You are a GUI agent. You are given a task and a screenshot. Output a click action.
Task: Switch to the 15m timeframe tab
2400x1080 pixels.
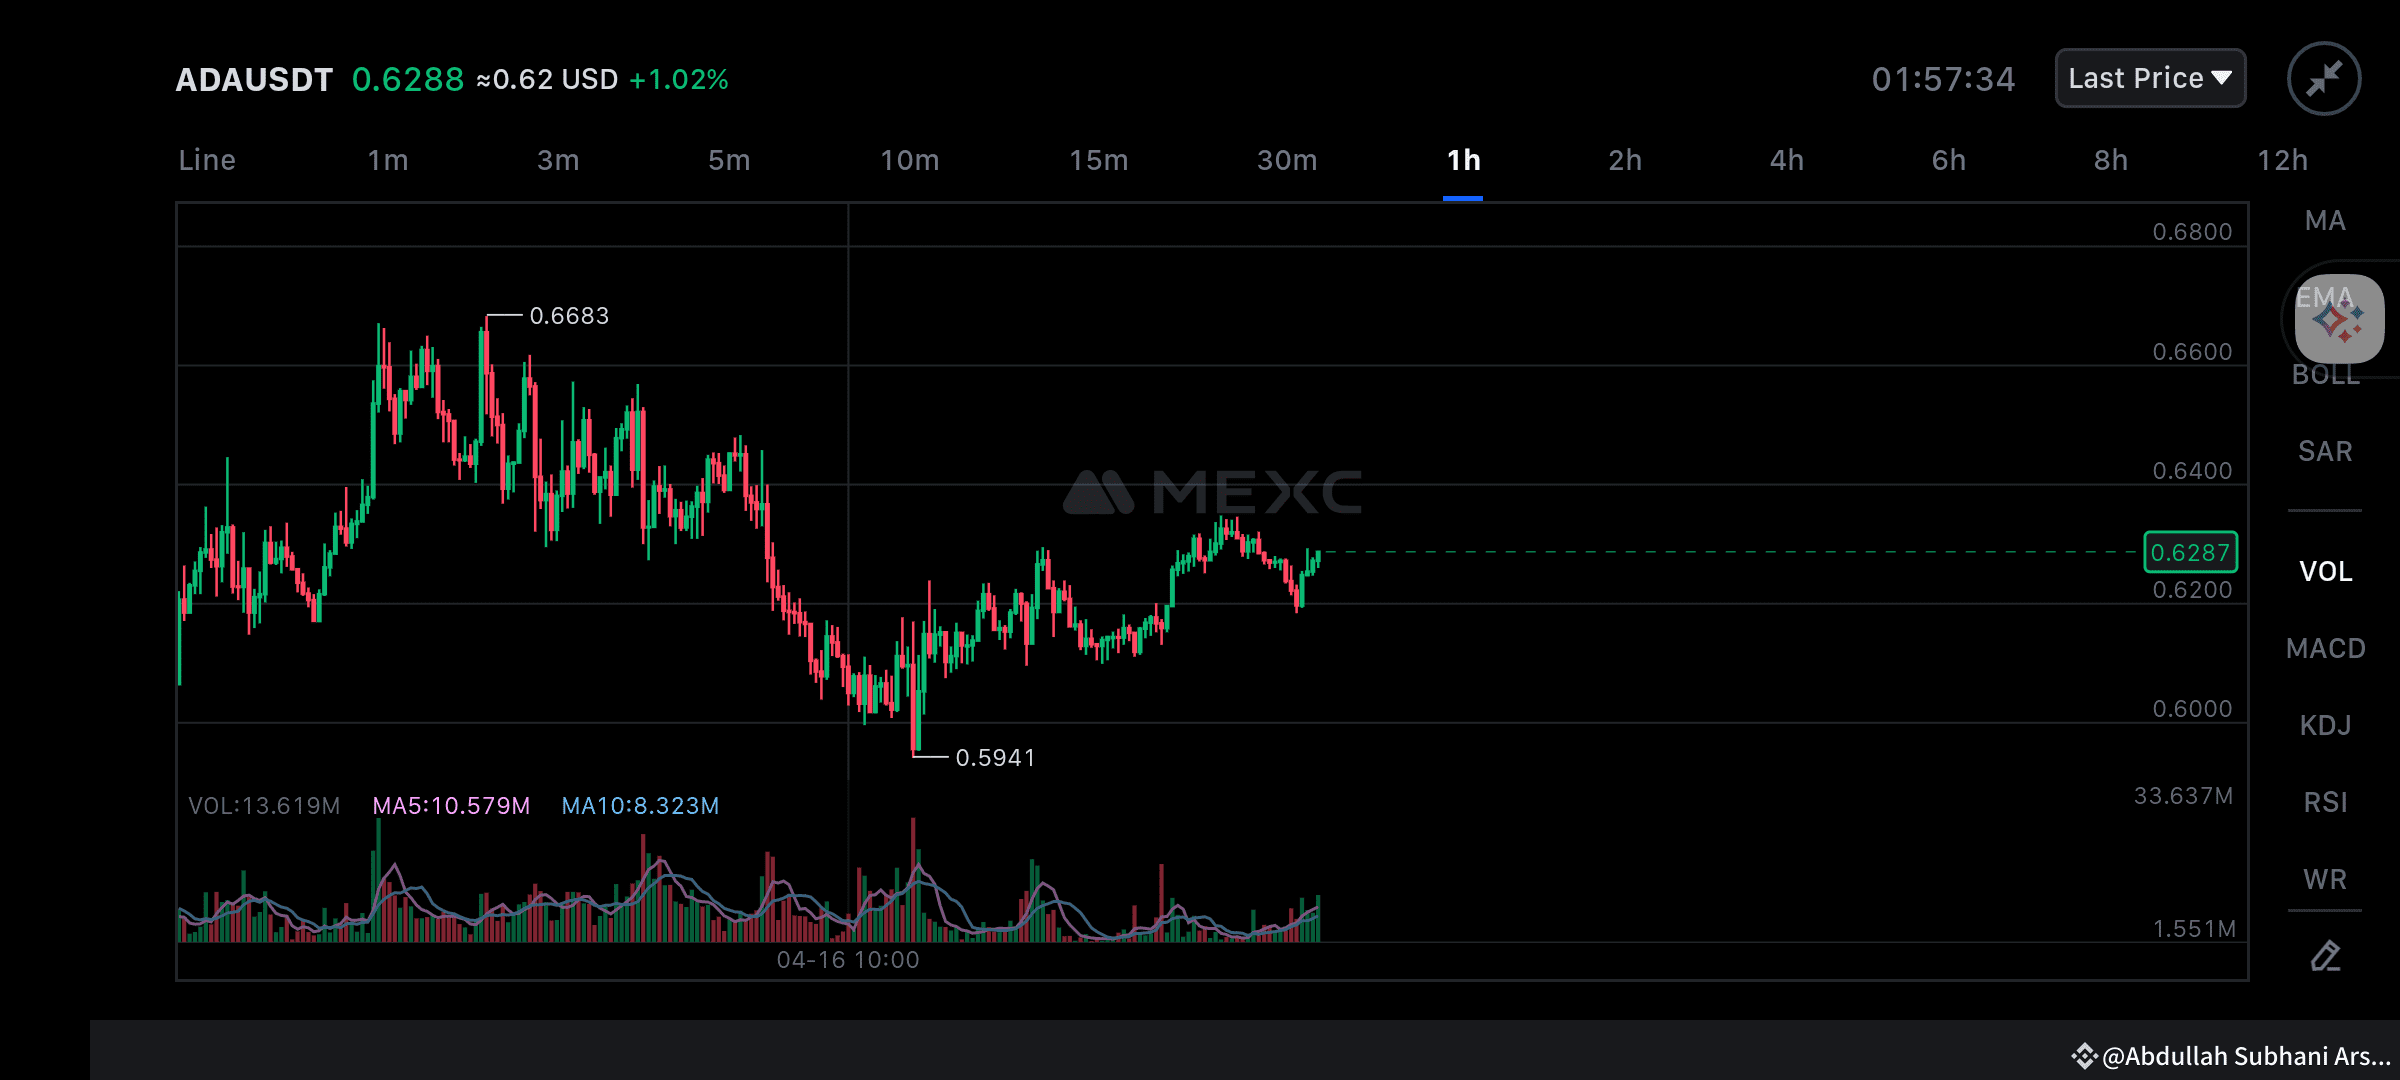[1100, 159]
